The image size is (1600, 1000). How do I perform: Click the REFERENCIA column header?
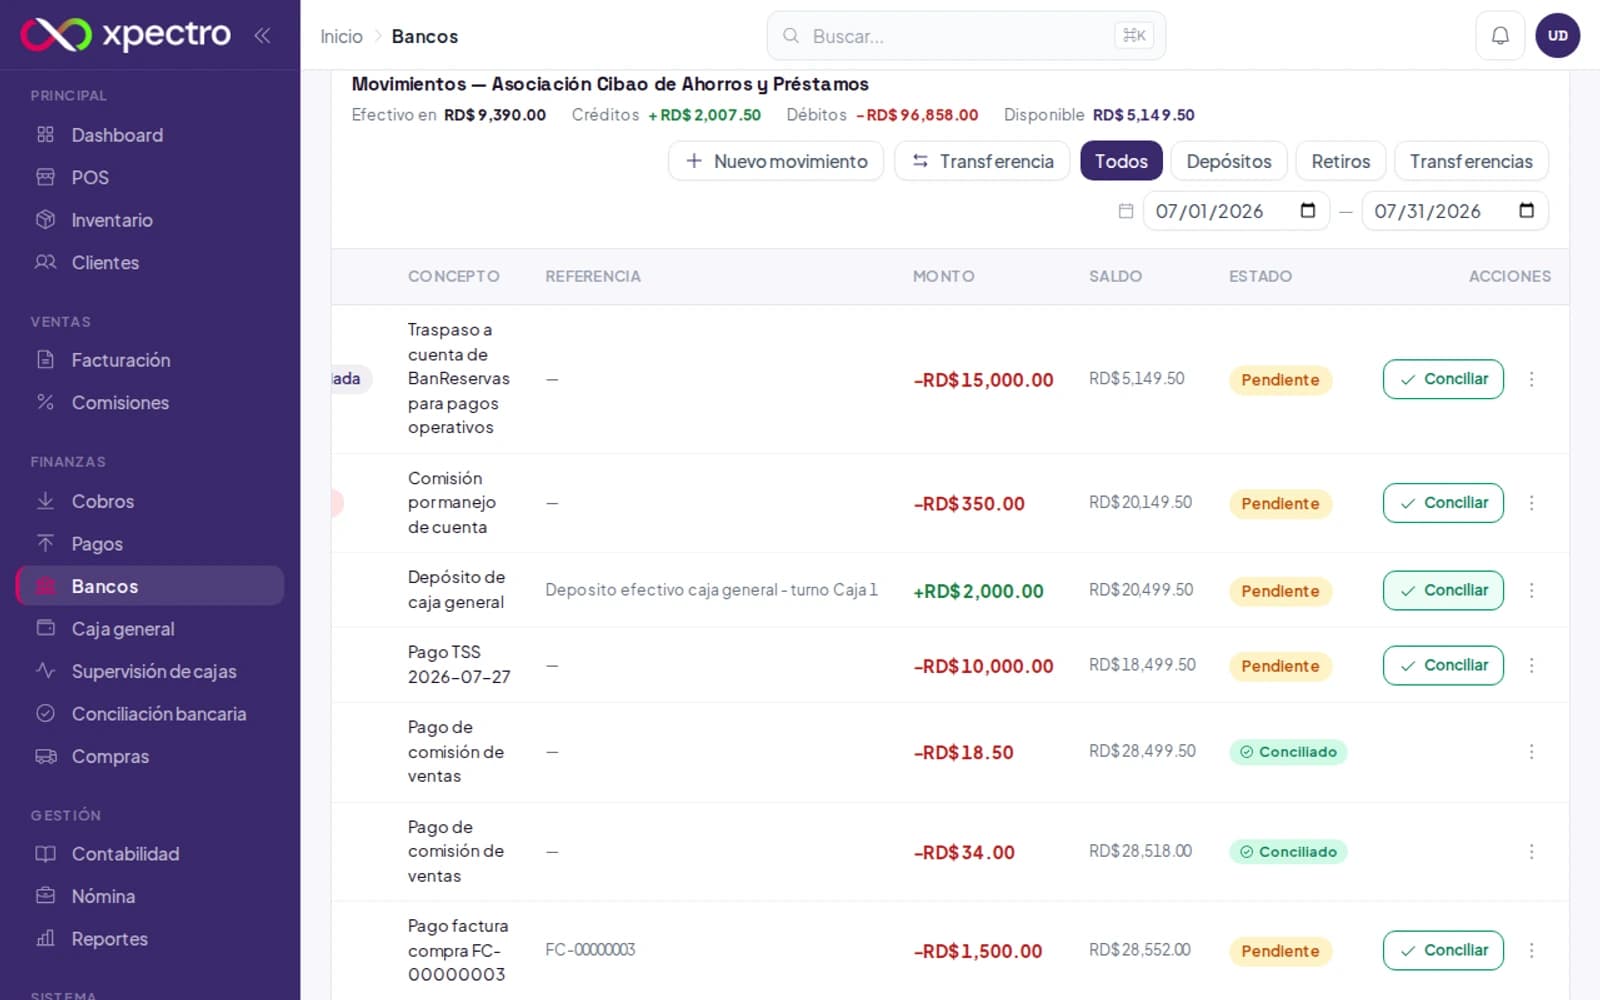tap(592, 276)
